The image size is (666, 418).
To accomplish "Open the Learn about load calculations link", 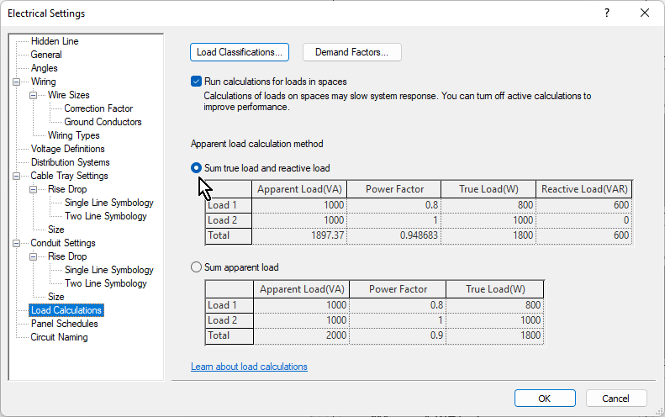I will (x=249, y=367).
